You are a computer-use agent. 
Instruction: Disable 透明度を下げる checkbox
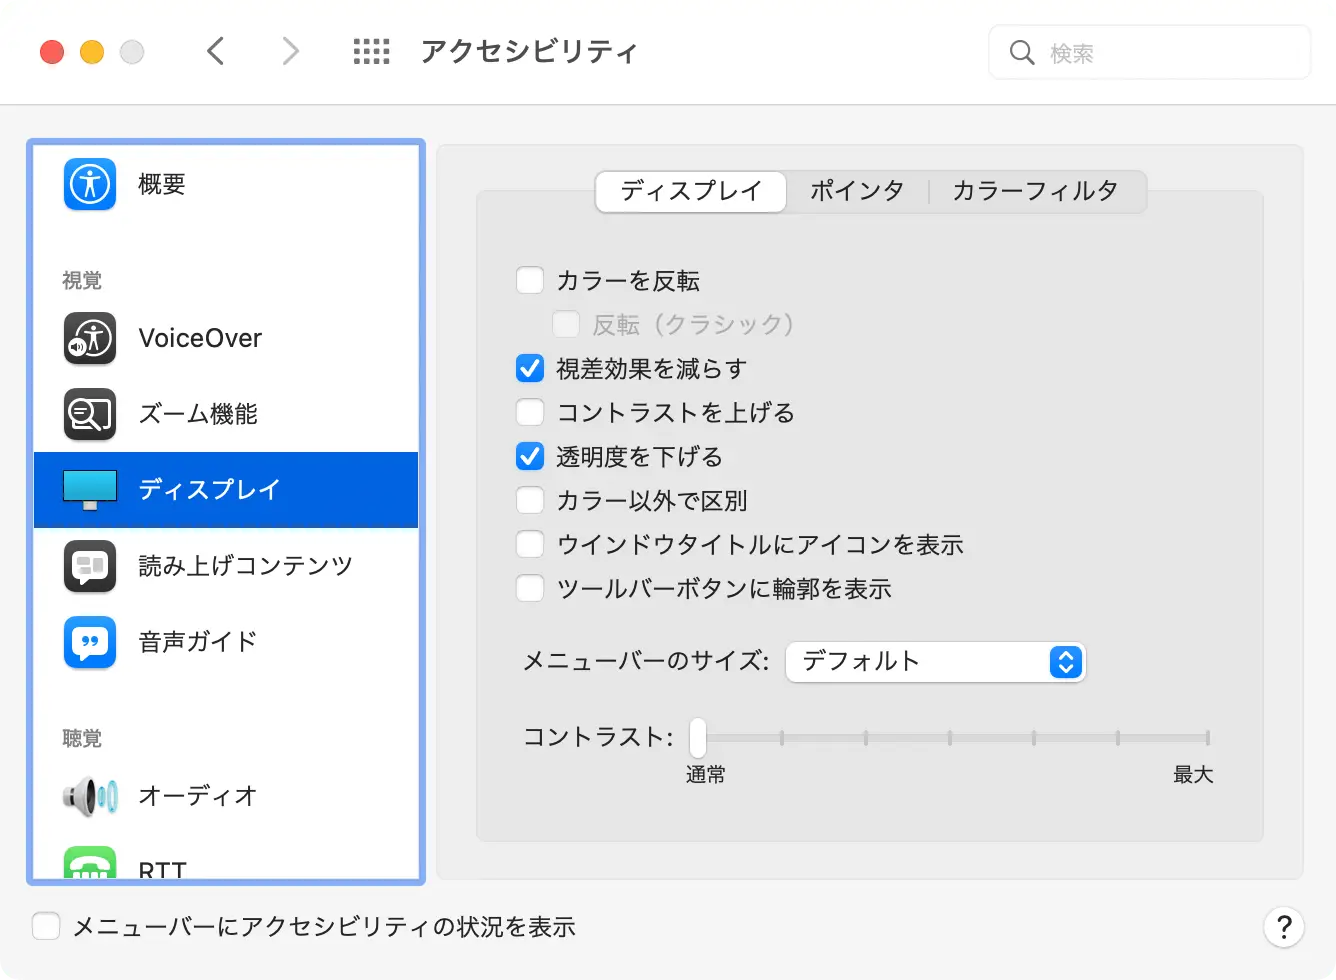coord(530,457)
